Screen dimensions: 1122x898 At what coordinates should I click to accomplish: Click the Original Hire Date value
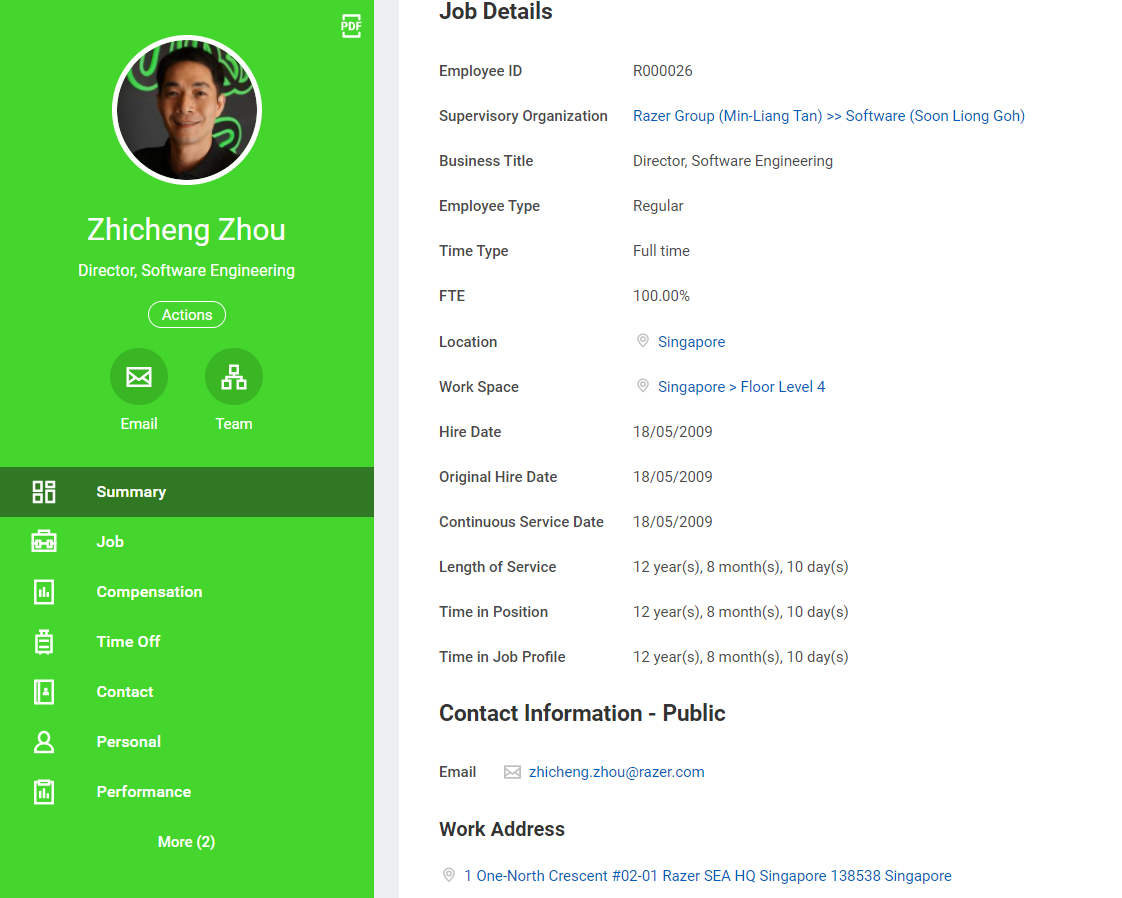673,477
